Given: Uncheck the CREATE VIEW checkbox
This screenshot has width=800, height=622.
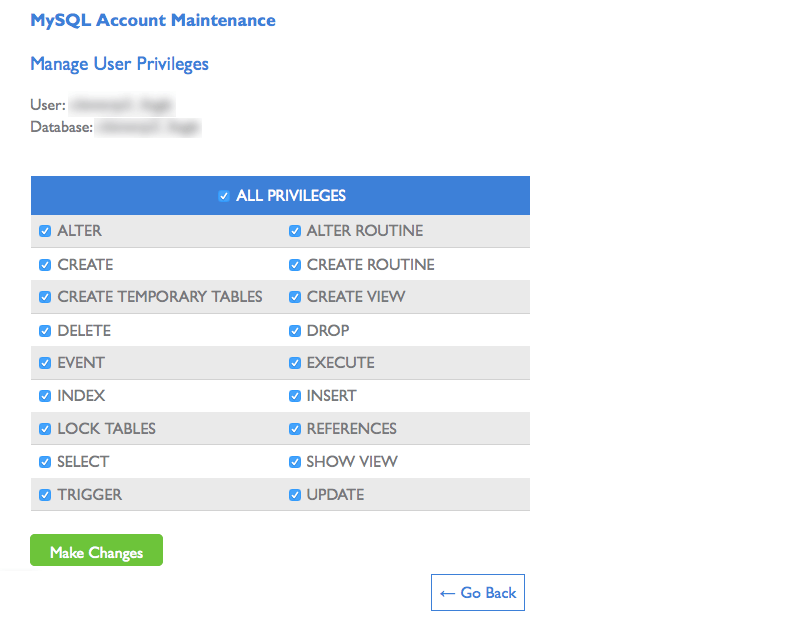Looking at the screenshot, I should click(x=295, y=297).
